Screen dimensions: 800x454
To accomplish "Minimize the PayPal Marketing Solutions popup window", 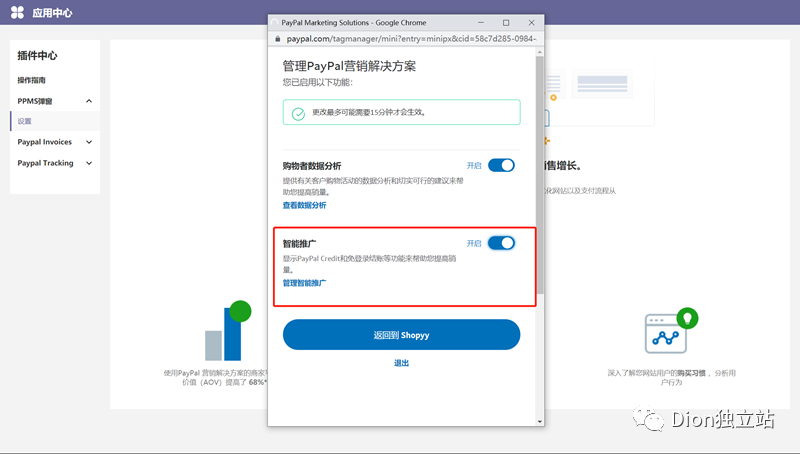I will (x=481, y=22).
